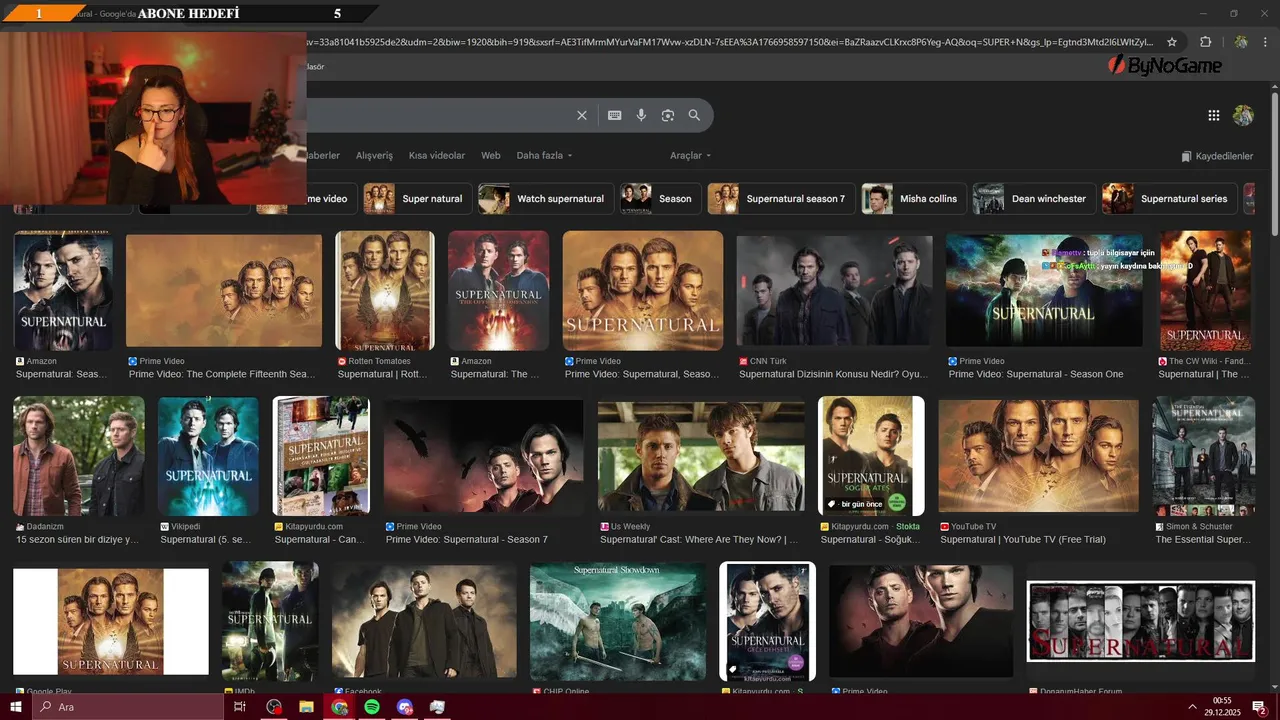Screen dimensions: 1280x720
Task: Expand the Daha fazla menu
Action: pos(544,156)
